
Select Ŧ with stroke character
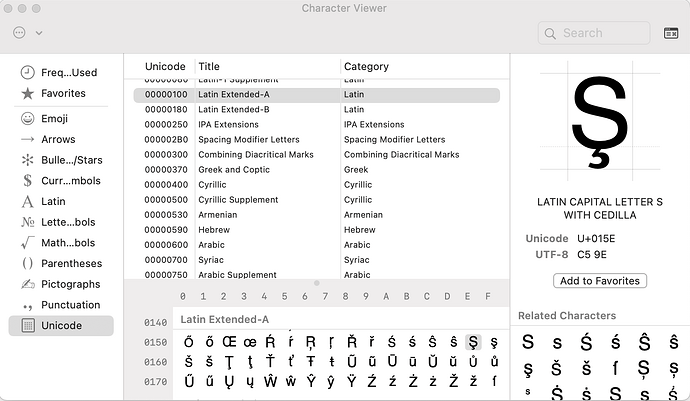click(x=311, y=362)
